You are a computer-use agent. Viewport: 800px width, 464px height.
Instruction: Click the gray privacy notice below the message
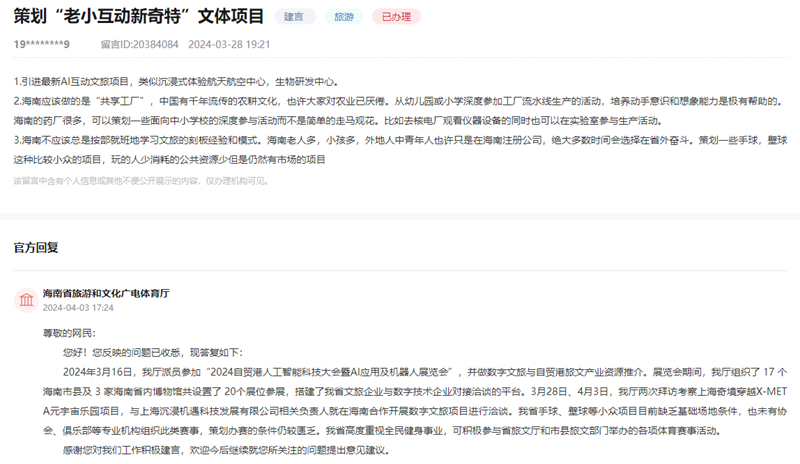pyautogui.click(x=141, y=181)
